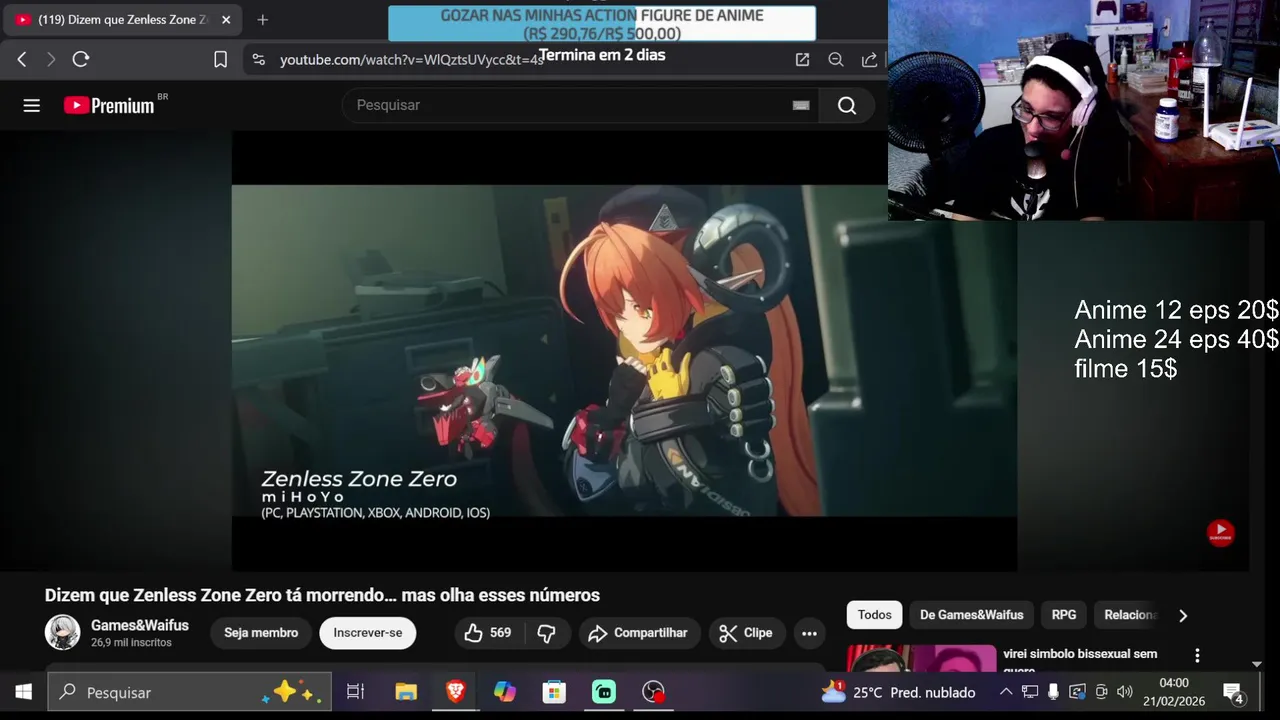Dislike the video with thumbs down

[x=546, y=633]
